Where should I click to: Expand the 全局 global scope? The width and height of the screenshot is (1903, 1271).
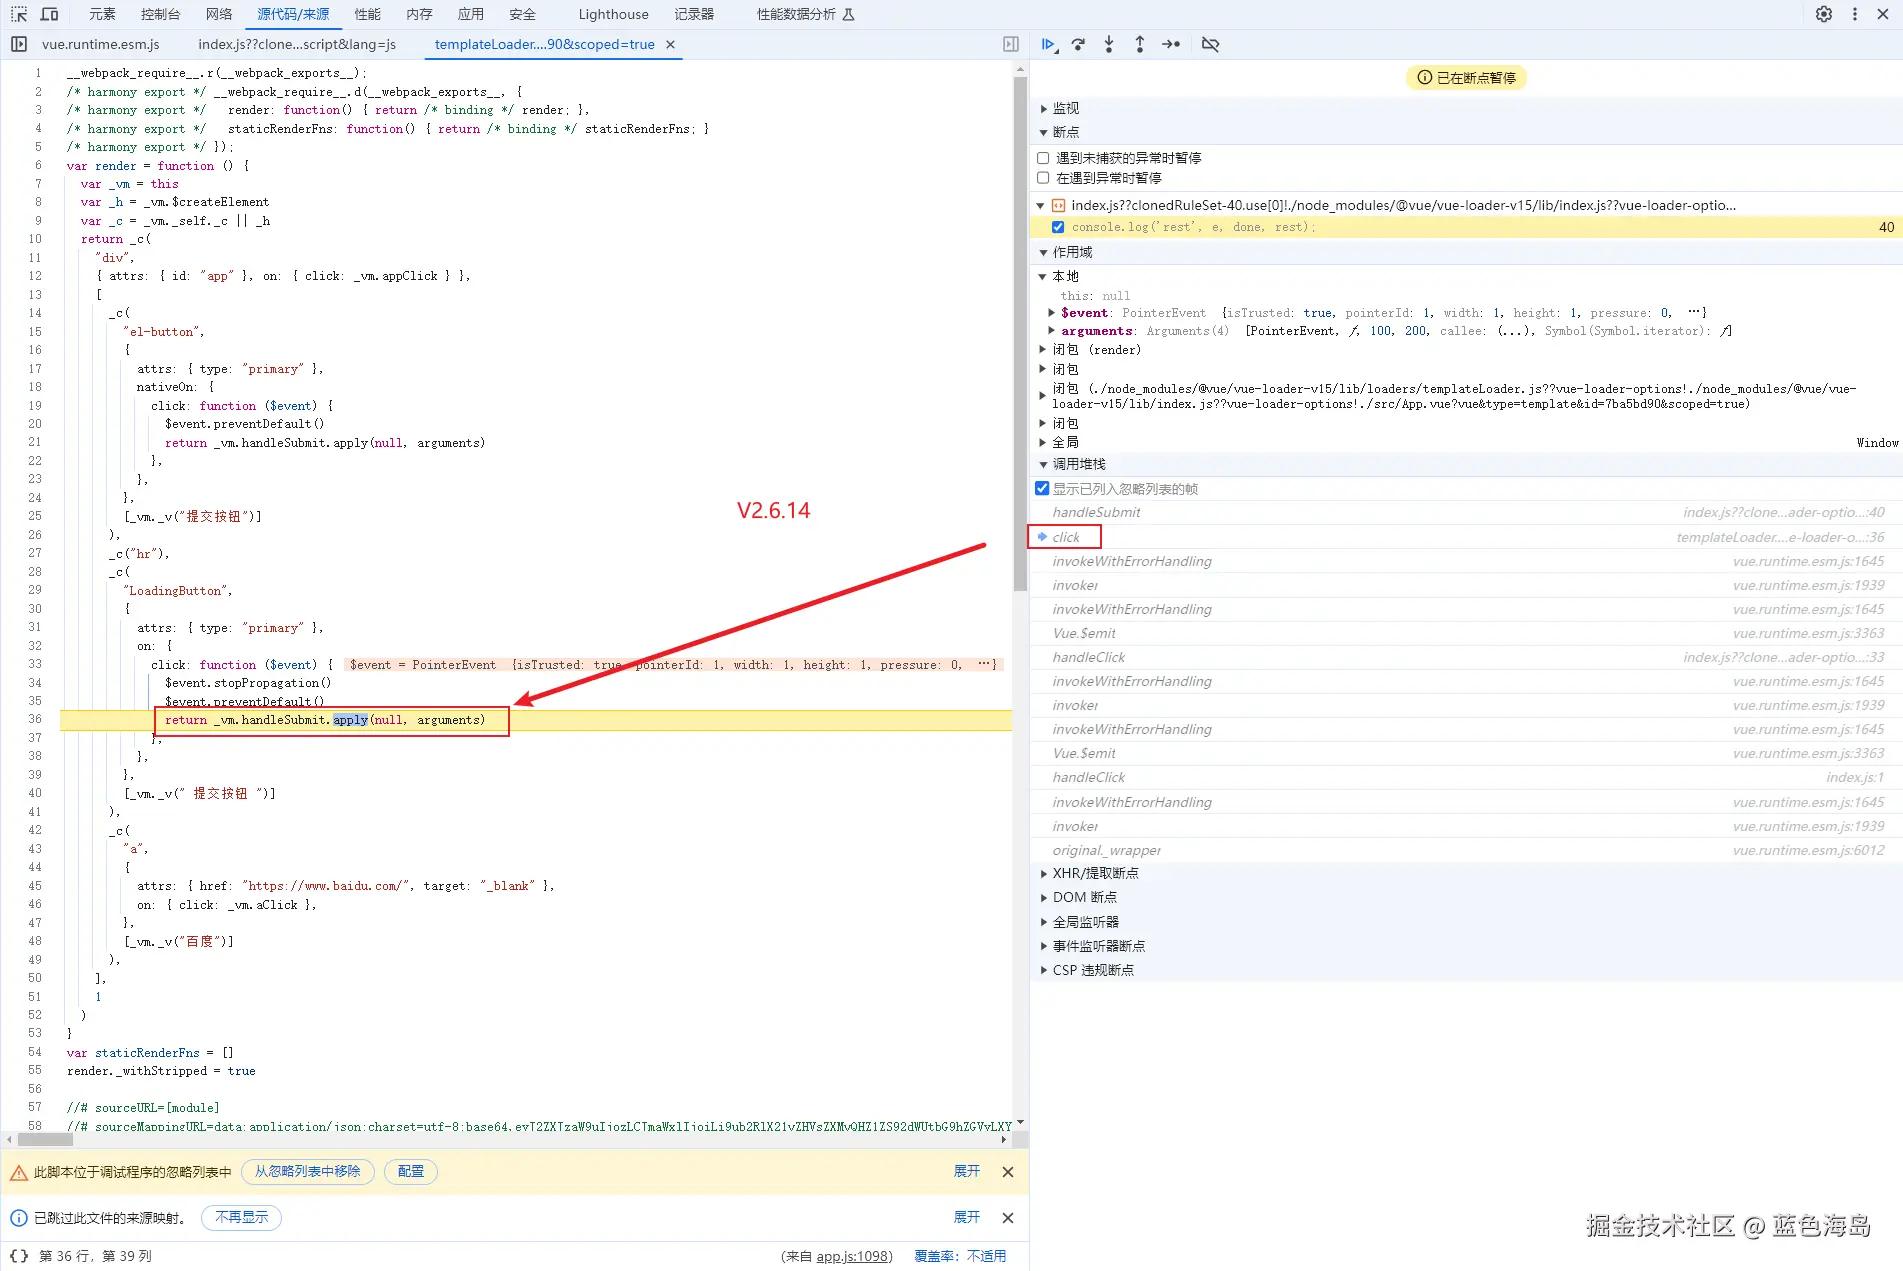pos(1043,442)
